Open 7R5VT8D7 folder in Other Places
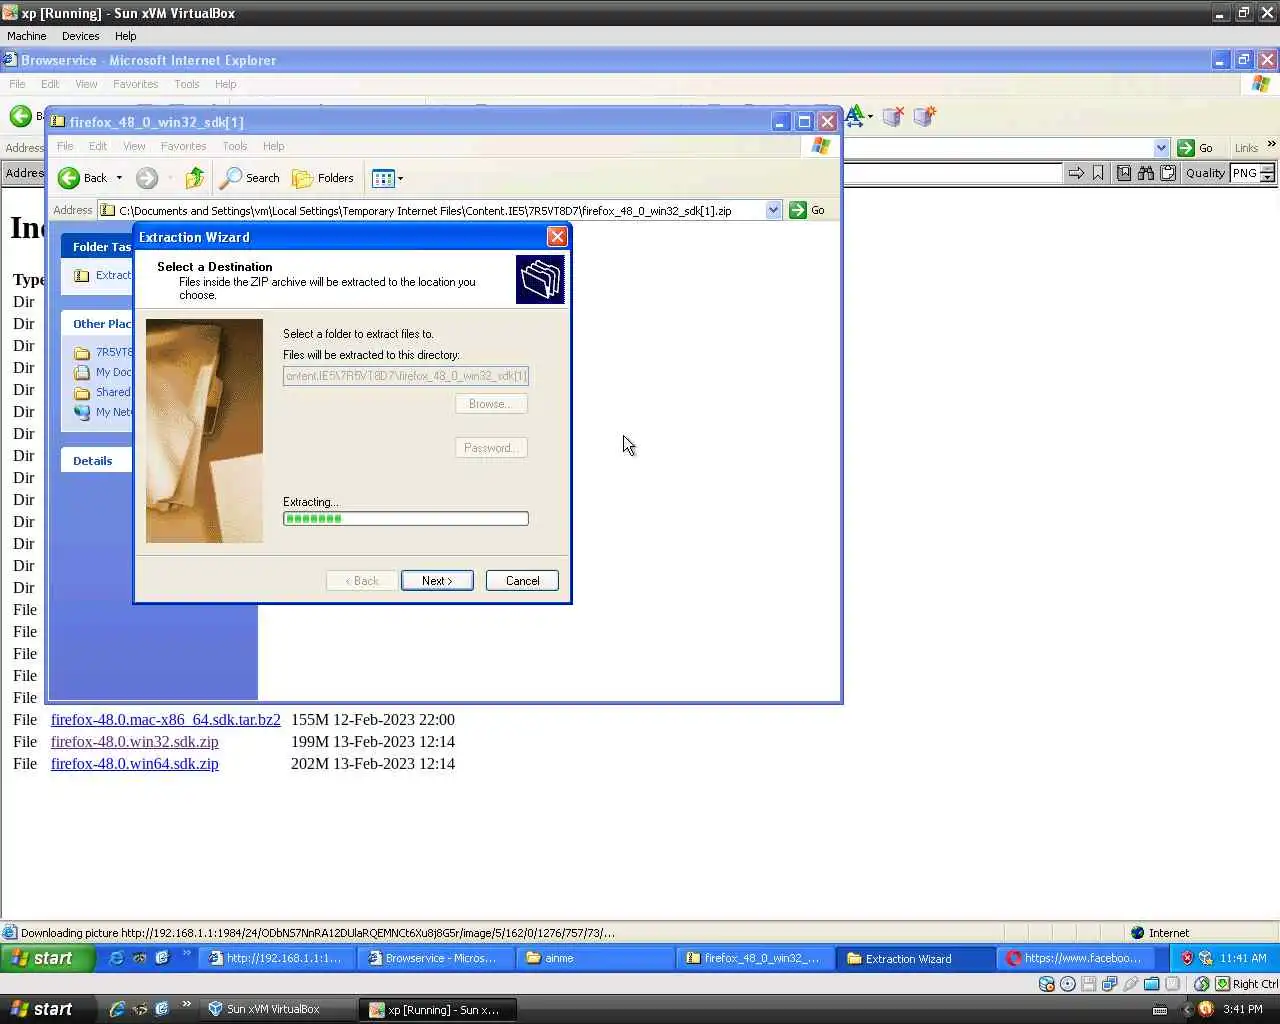The width and height of the screenshot is (1280, 1024). pos(103,352)
